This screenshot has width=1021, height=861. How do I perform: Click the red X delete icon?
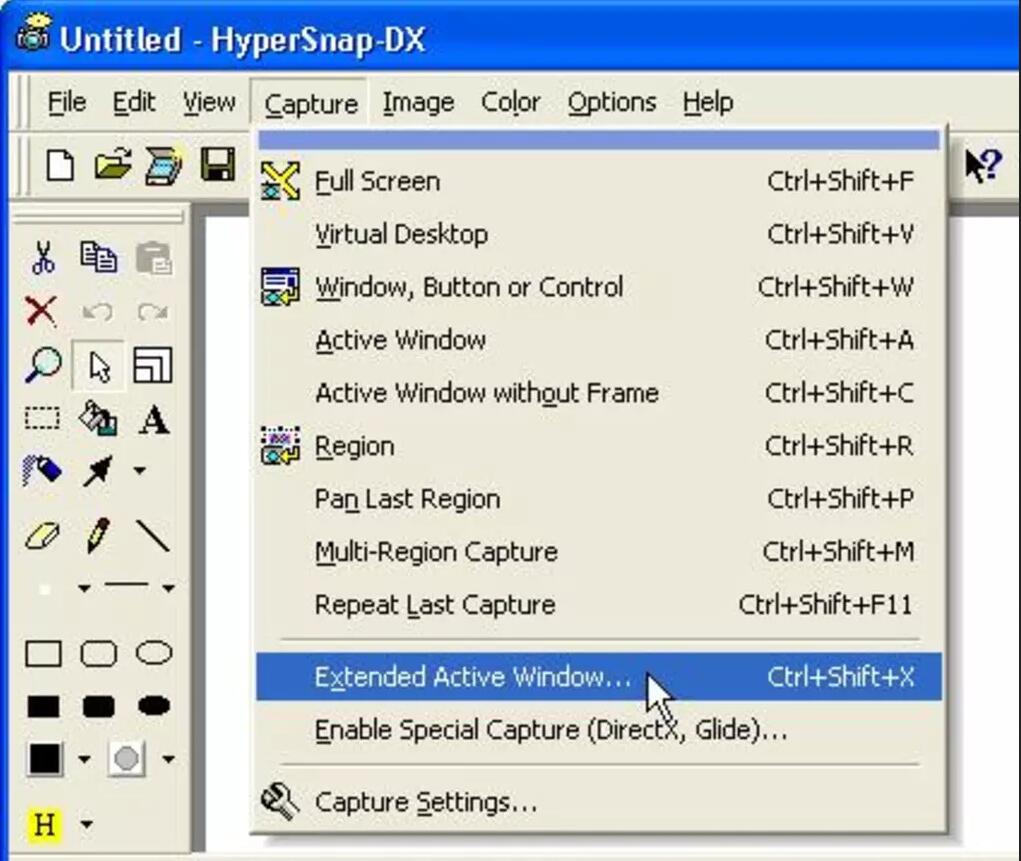click(41, 311)
